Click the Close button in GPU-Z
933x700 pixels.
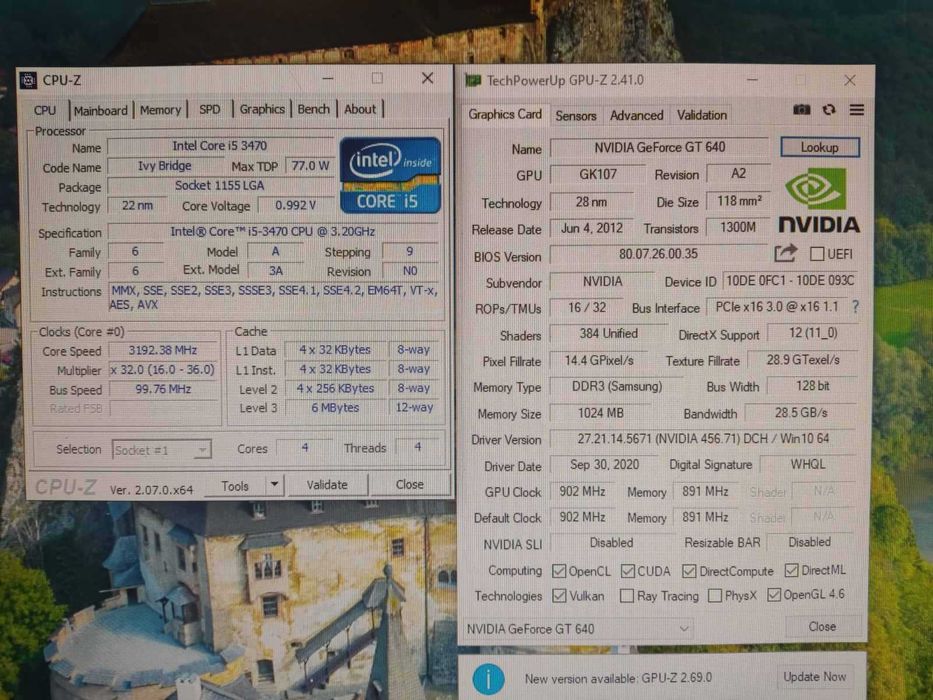click(822, 627)
